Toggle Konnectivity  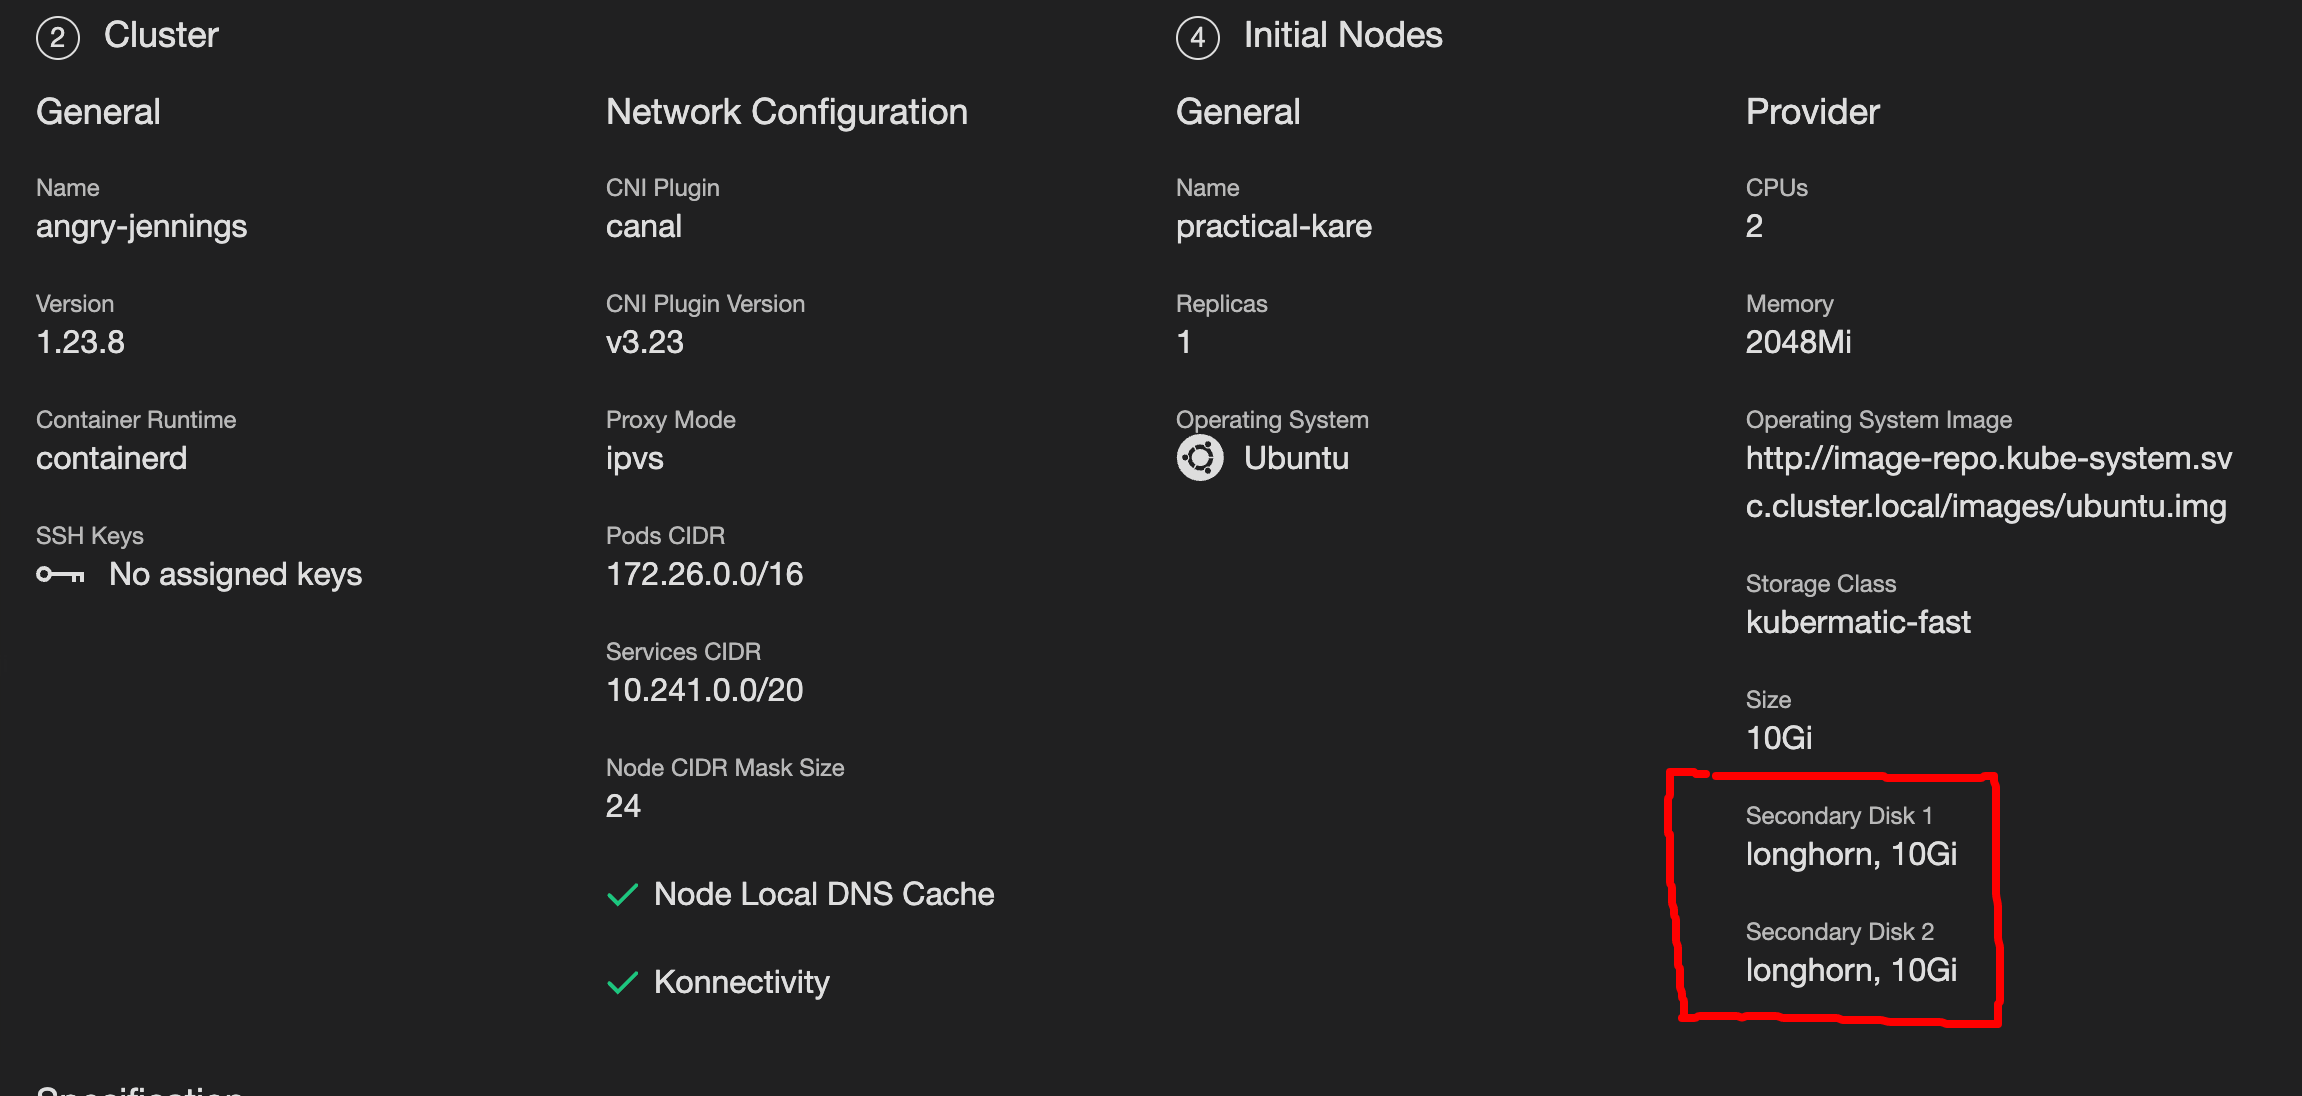click(x=741, y=982)
